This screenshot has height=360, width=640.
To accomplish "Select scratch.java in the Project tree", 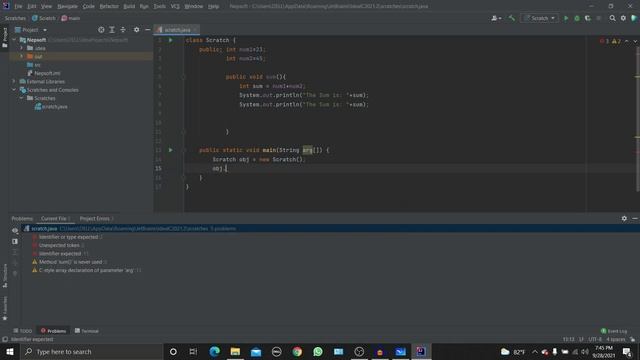I will 51,107.
